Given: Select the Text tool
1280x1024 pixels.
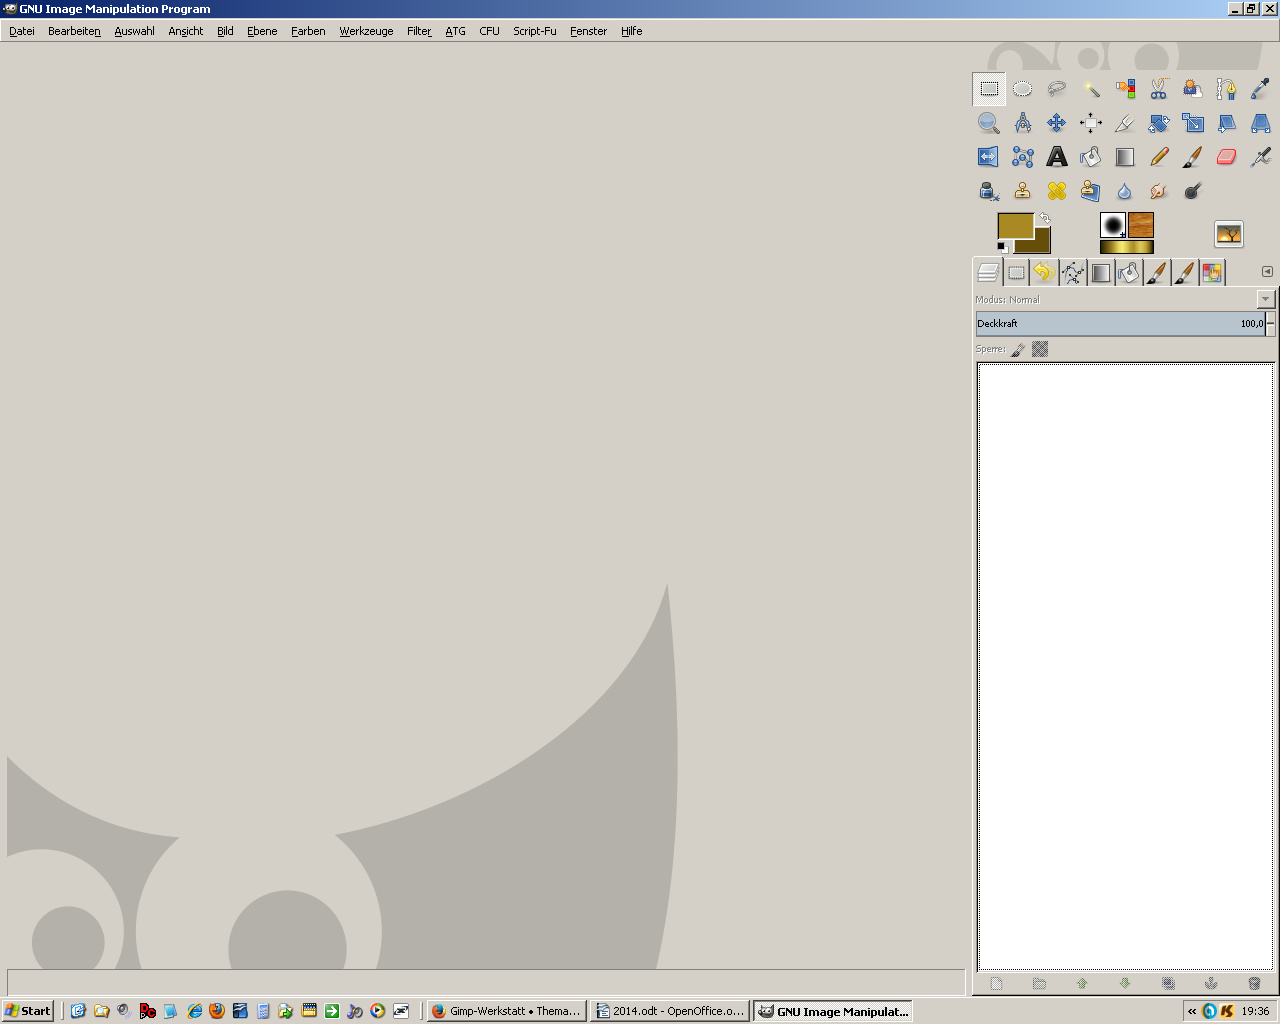Looking at the screenshot, I should click(1056, 157).
